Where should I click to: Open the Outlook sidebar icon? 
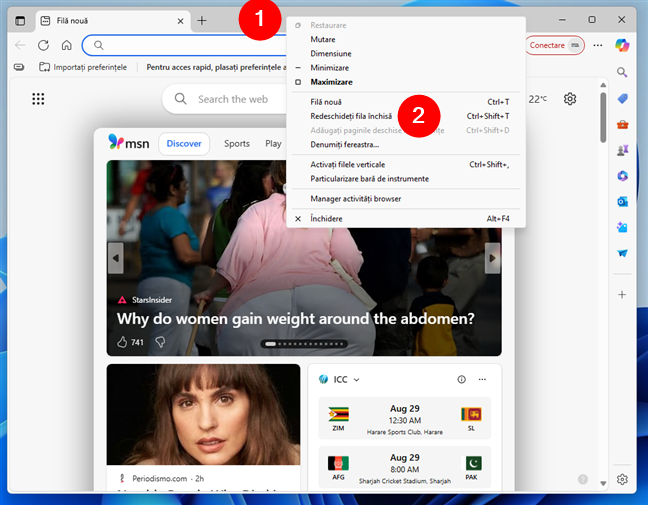622,202
